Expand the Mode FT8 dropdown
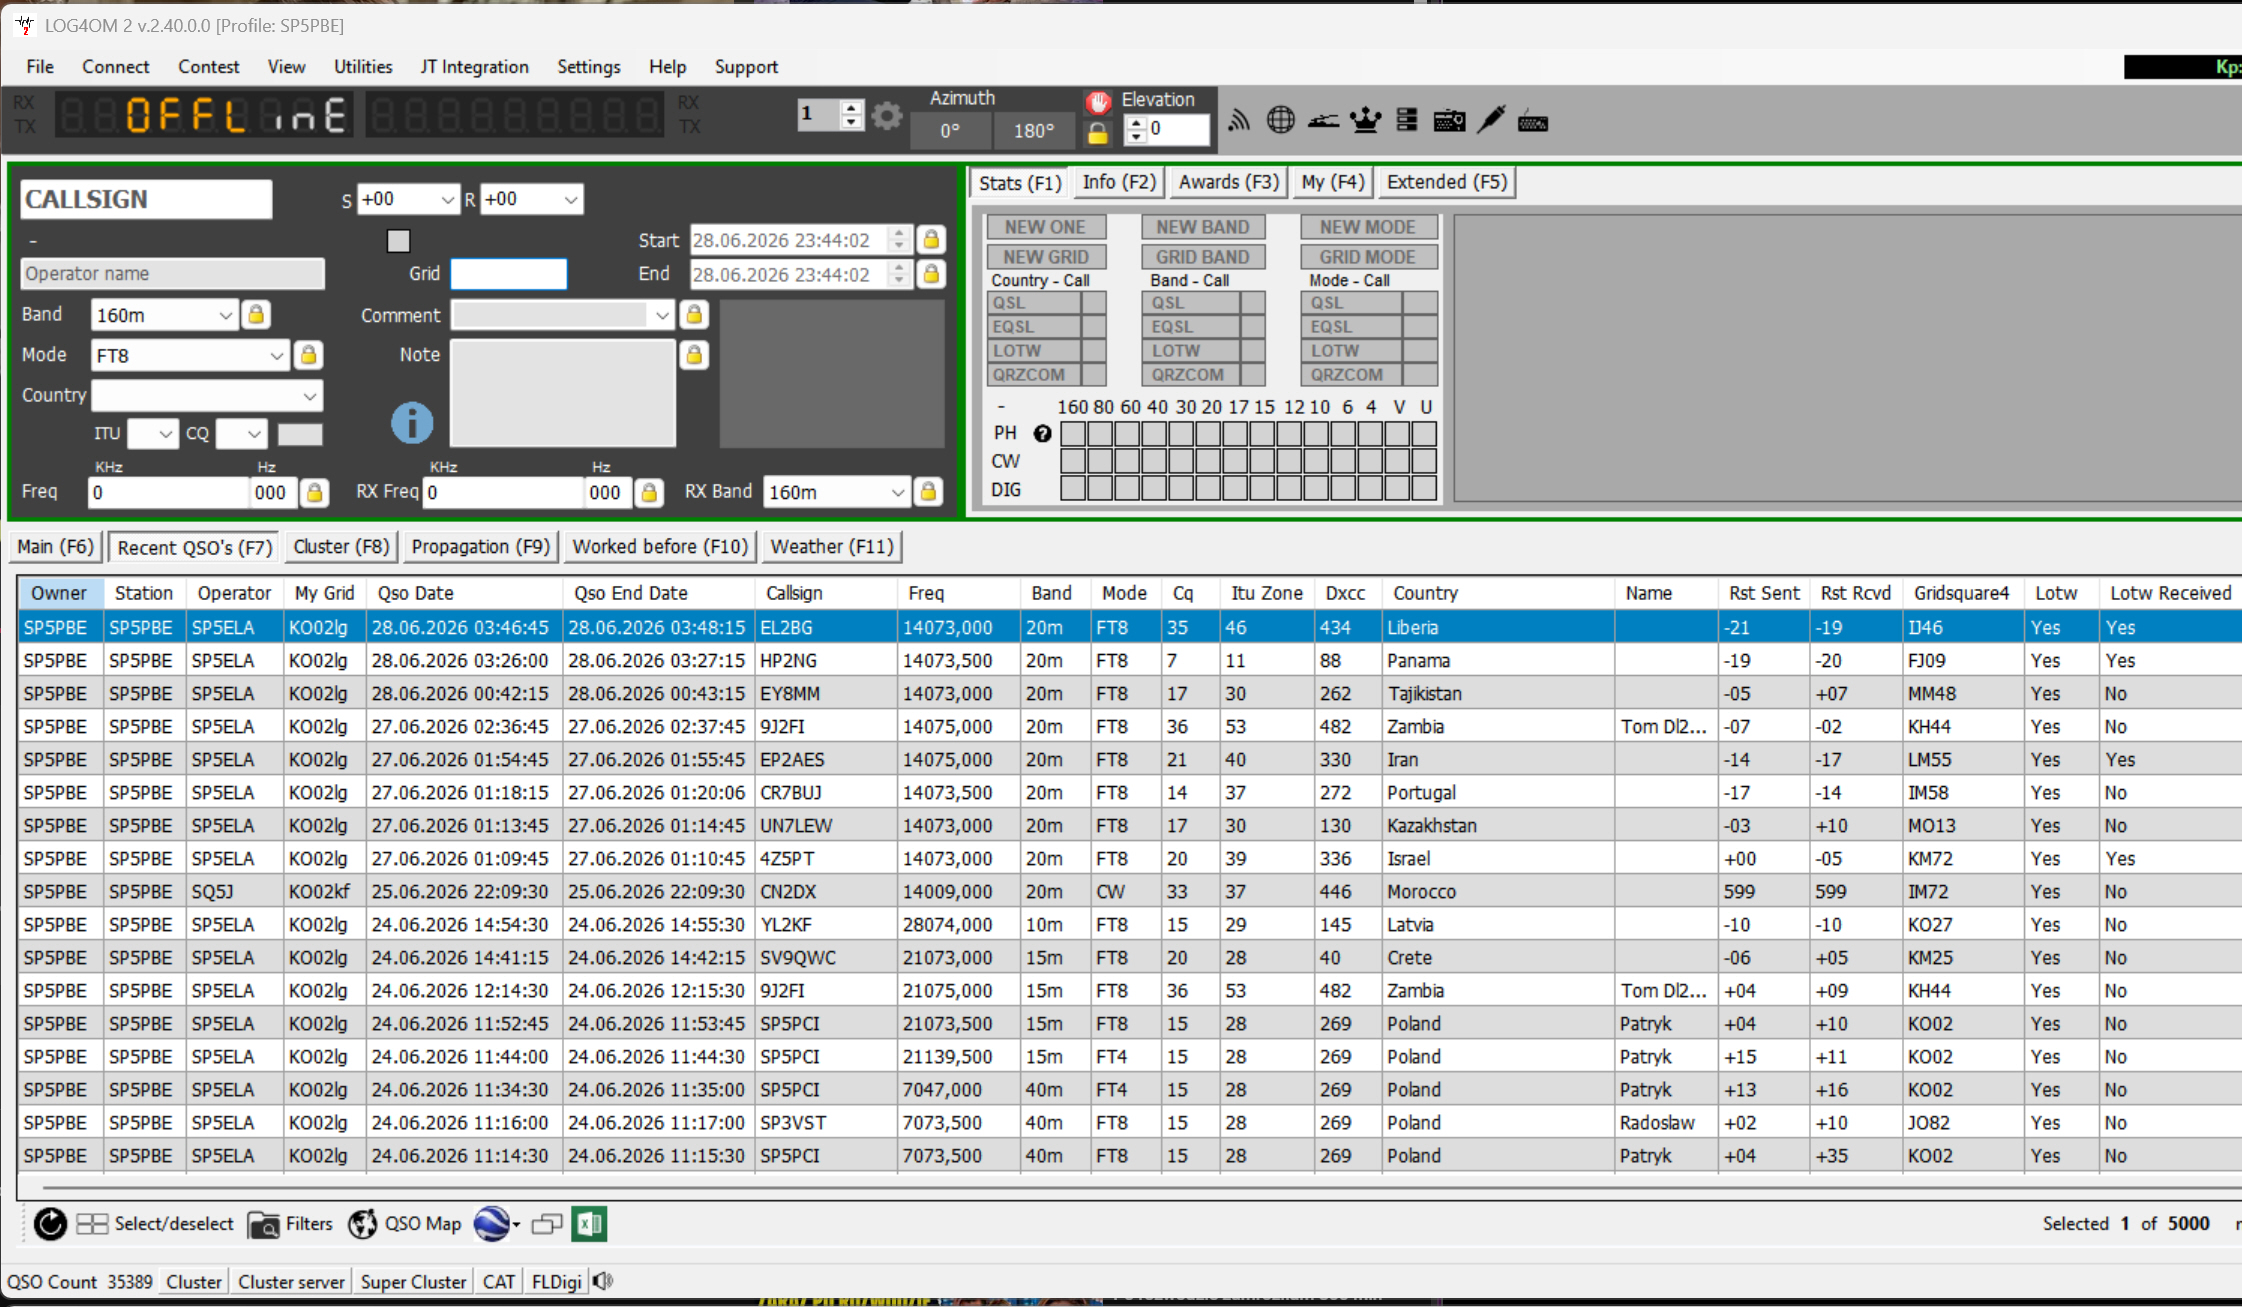2242x1307 pixels. [x=277, y=355]
